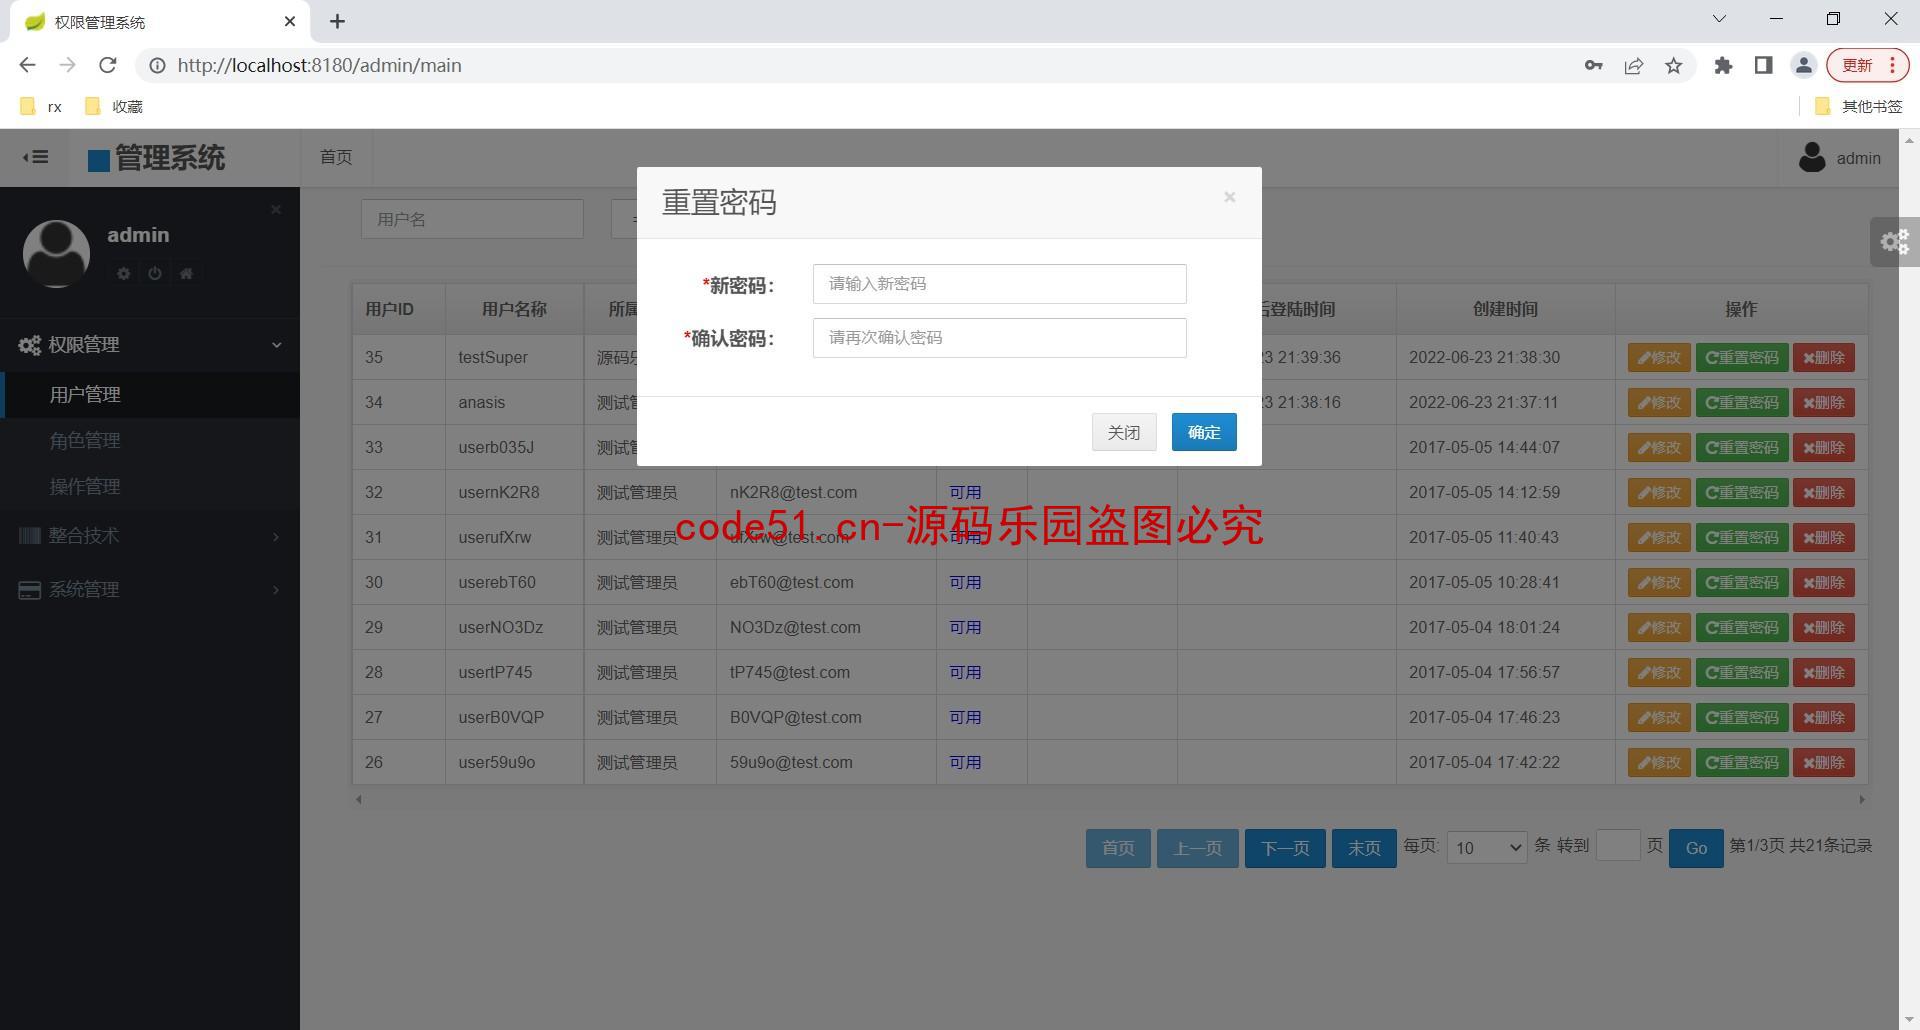The height and width of the screenshot is (1030, 1920).
Task: Click the admin avatar image in the sidebar
Action: (x=56, y=254)
